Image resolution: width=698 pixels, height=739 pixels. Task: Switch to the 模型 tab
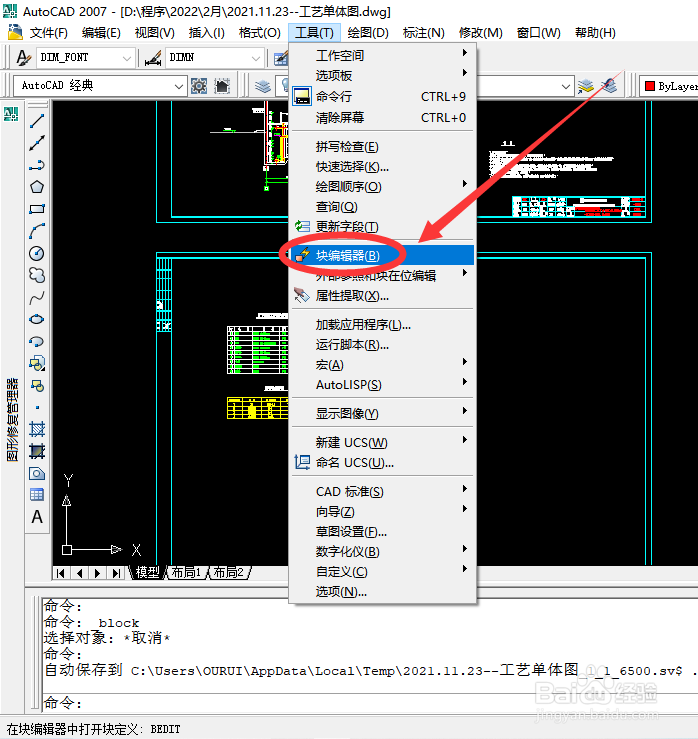pyautogui.click(x=148, y=573)
